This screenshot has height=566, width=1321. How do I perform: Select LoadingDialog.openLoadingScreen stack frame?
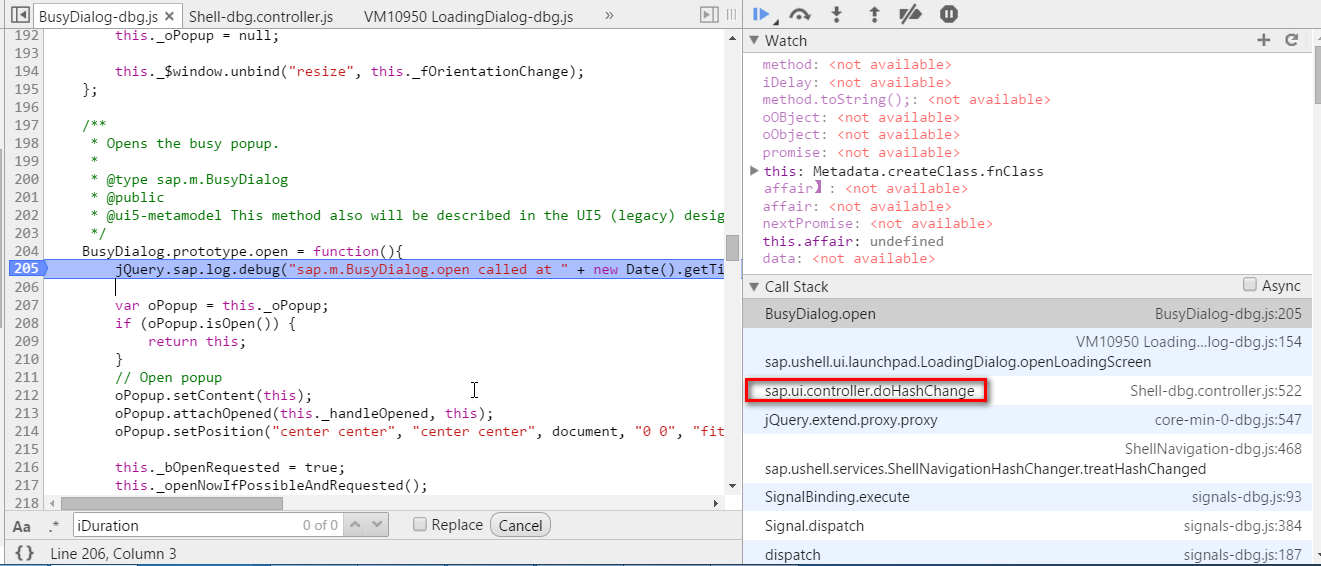pyautogui.click(x=1027, y=352)
